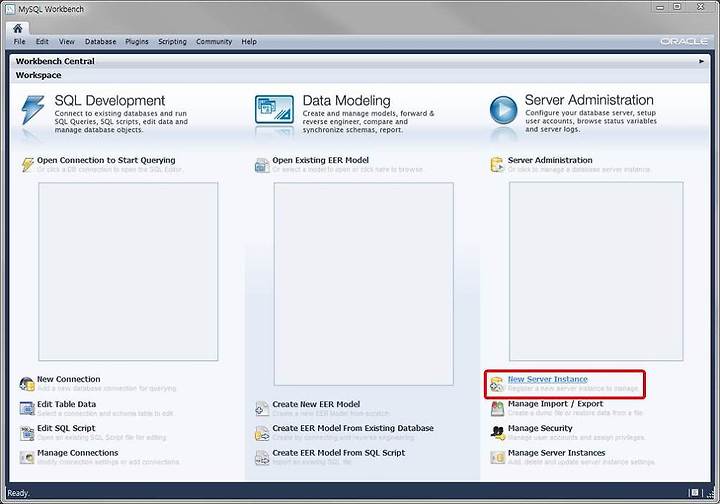Image resolution: width=720 pixels, height=504 pixels.
Task: Click the Manage Connections icon
Action: pos(27,457)
